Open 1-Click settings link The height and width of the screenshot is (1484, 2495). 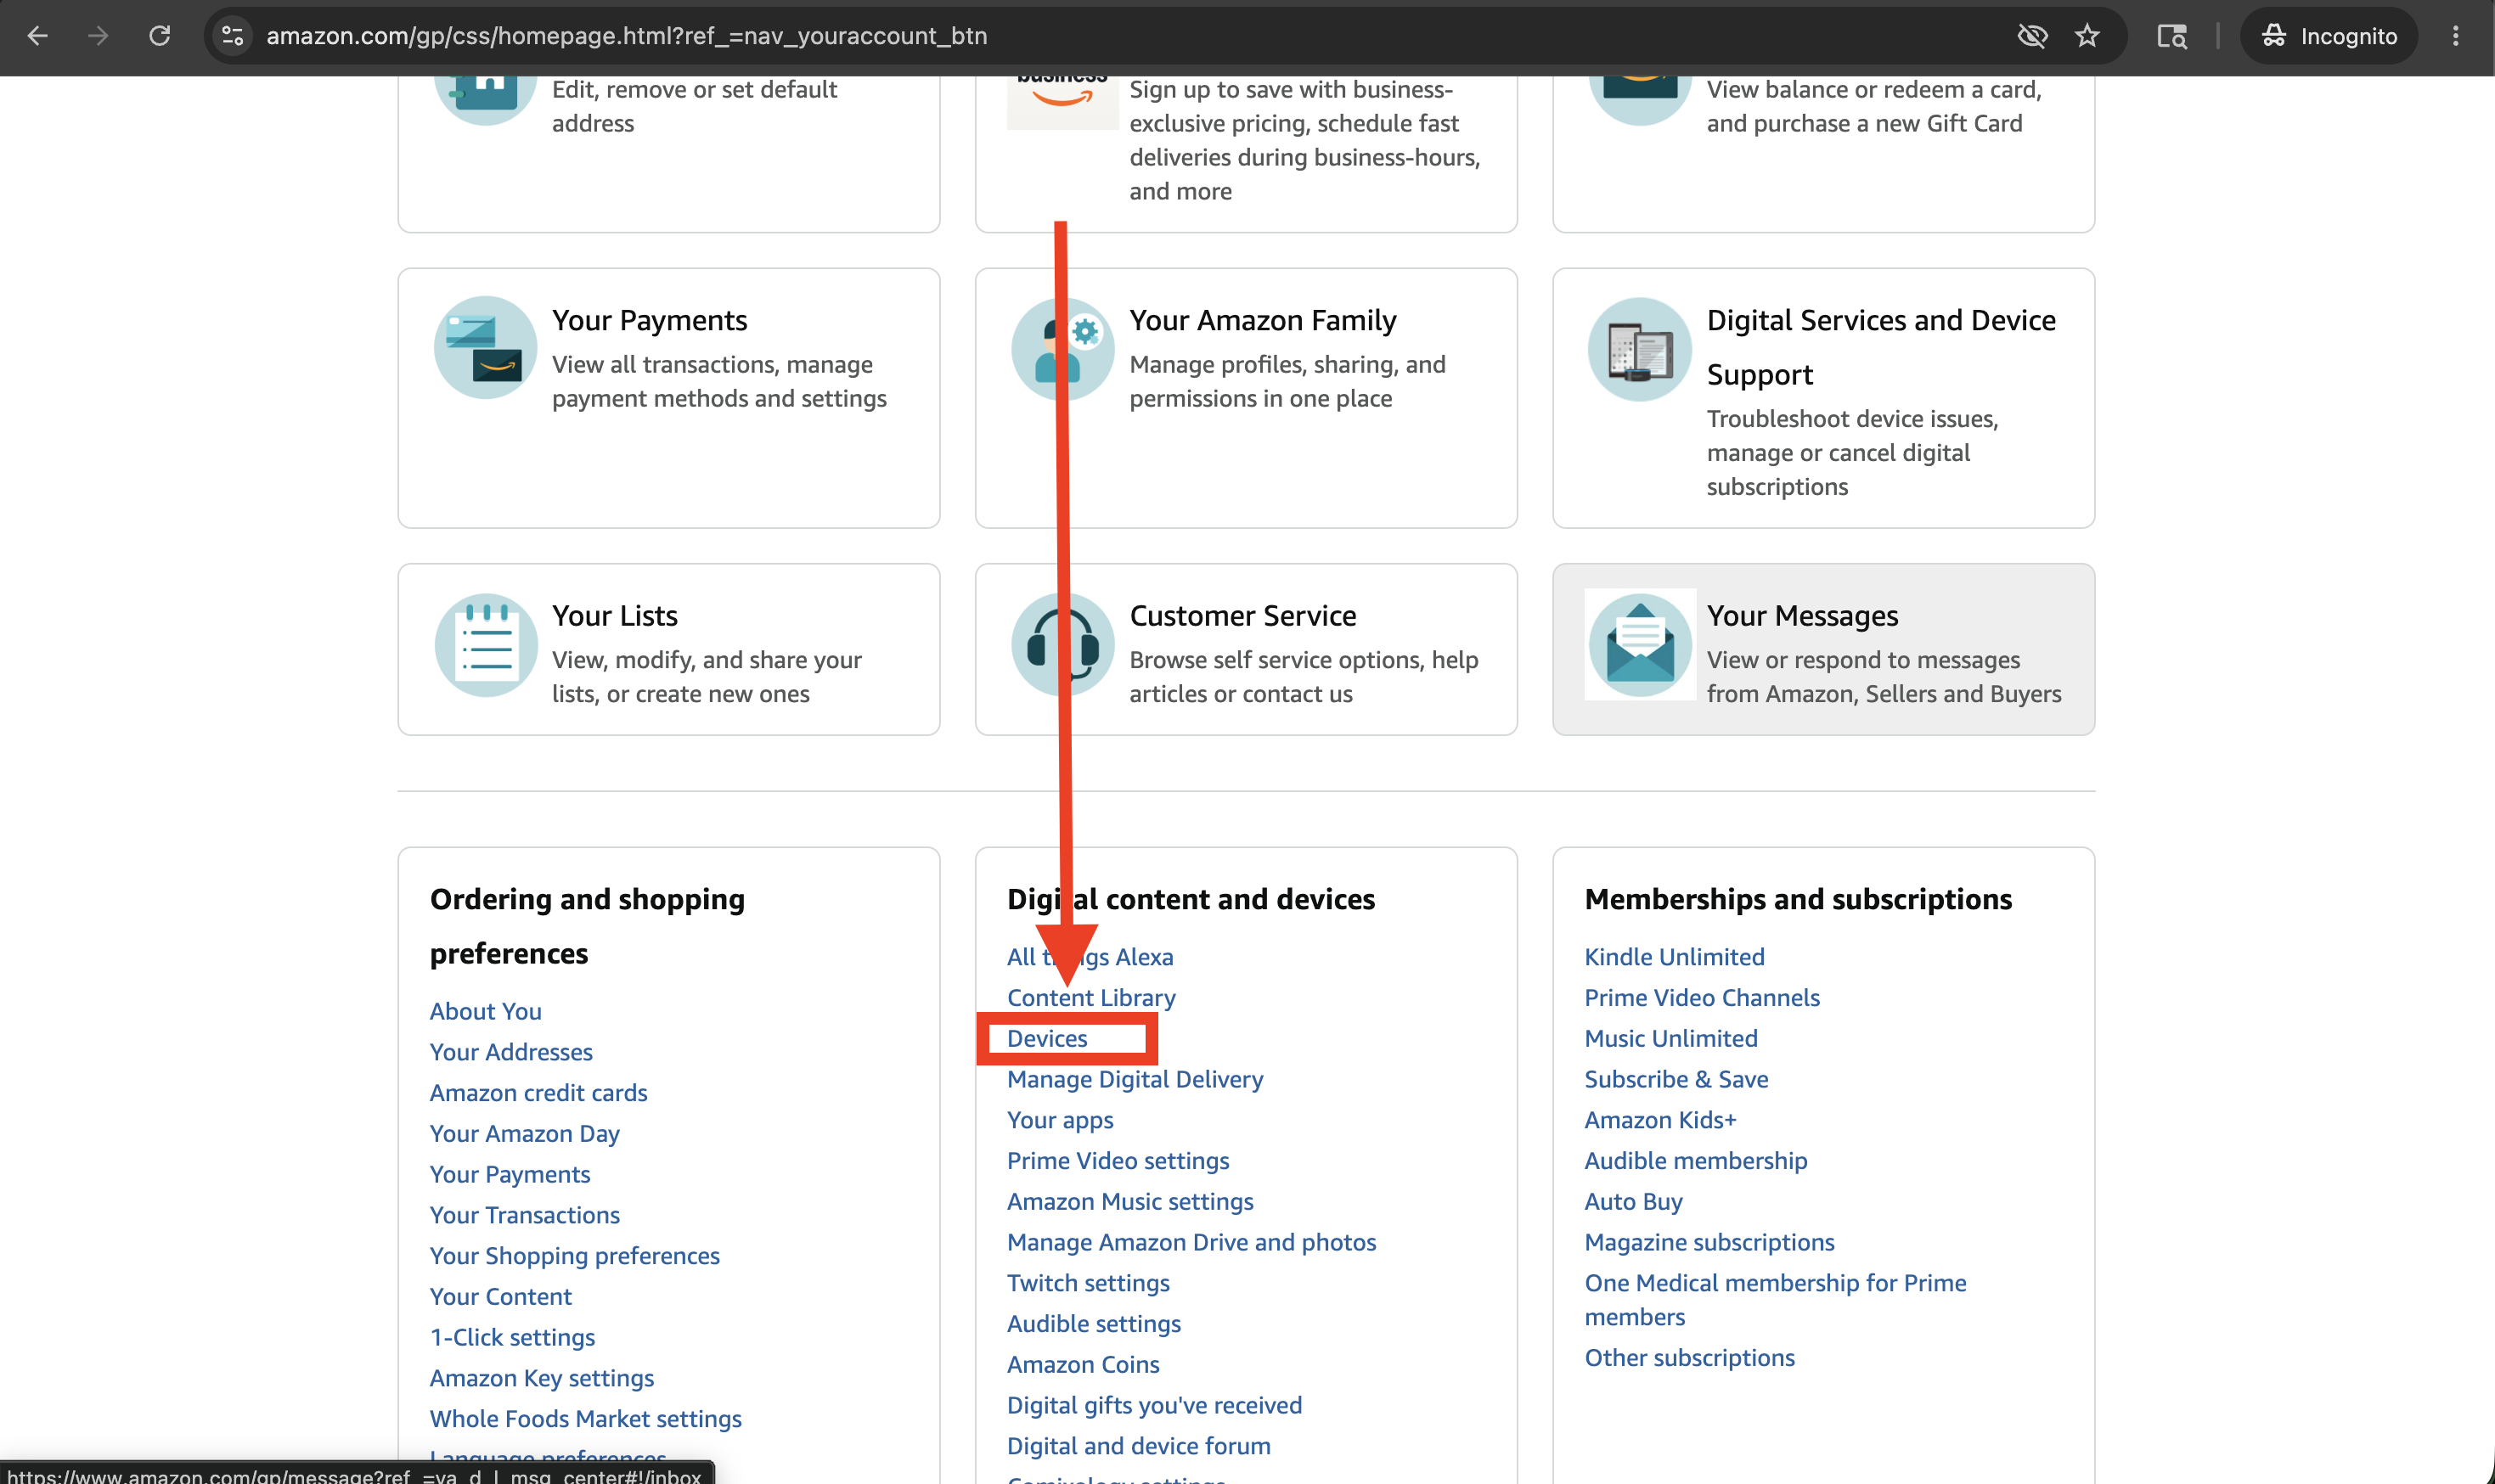click(513, 1338)
